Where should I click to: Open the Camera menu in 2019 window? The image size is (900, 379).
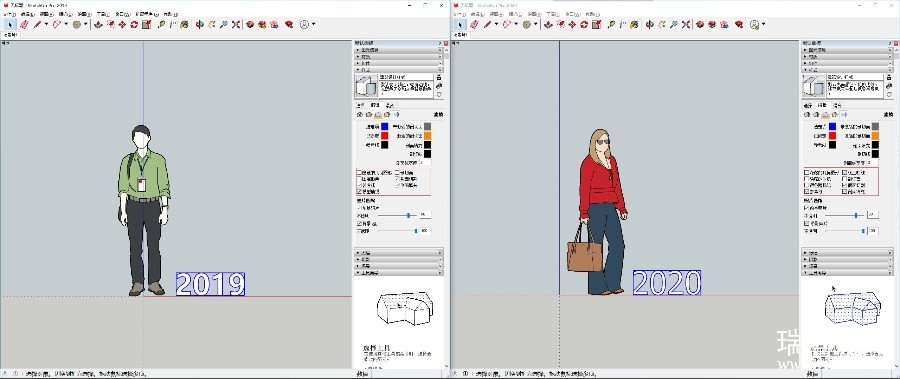[65, 14]
